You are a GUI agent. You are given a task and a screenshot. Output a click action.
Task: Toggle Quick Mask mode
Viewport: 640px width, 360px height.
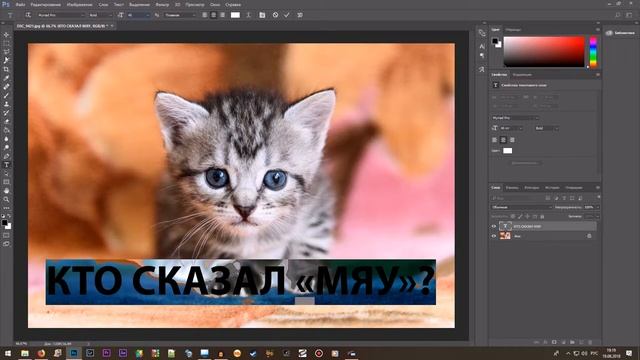(6, 235)
